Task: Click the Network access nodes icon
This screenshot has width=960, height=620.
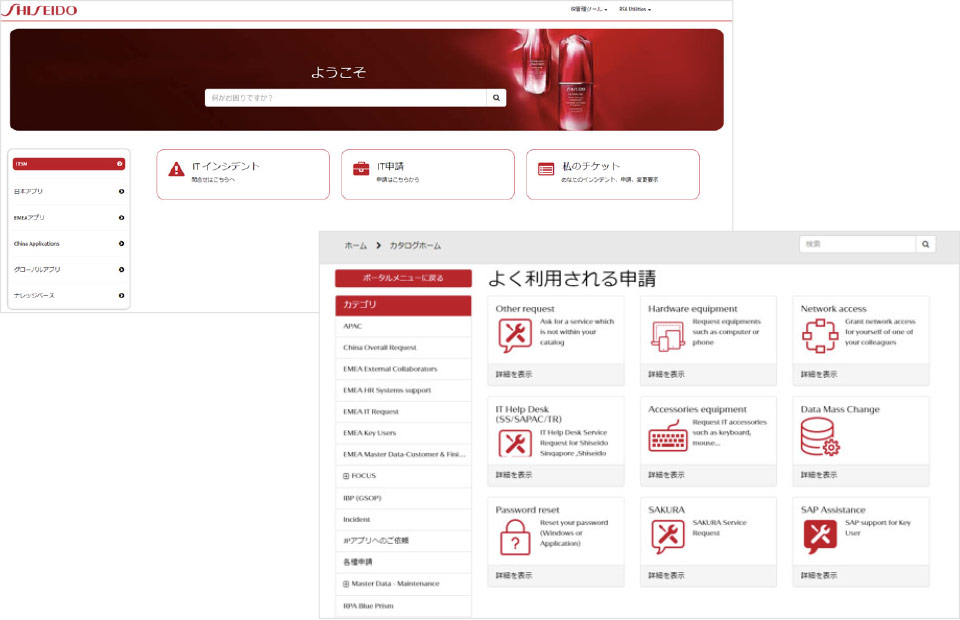Action: pos(820,335)
